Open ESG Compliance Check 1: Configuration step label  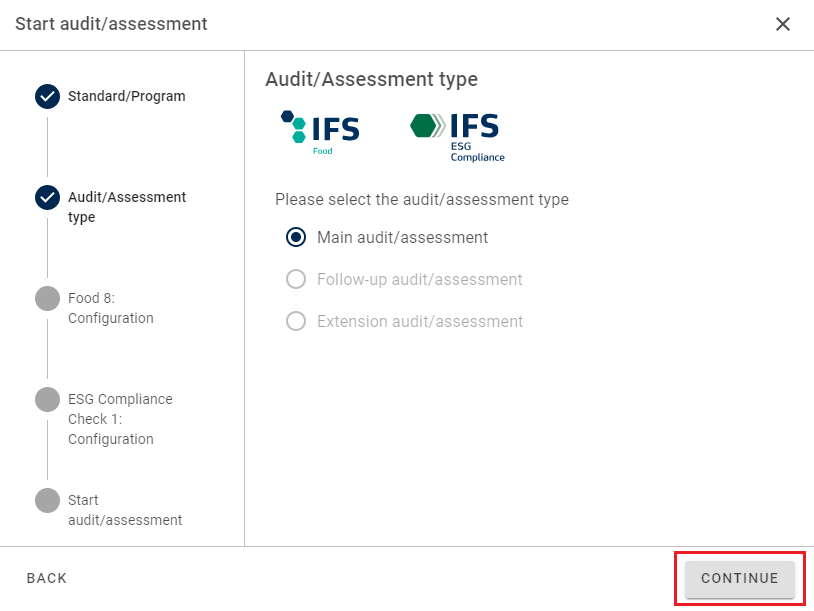click(x=120, y=419)
